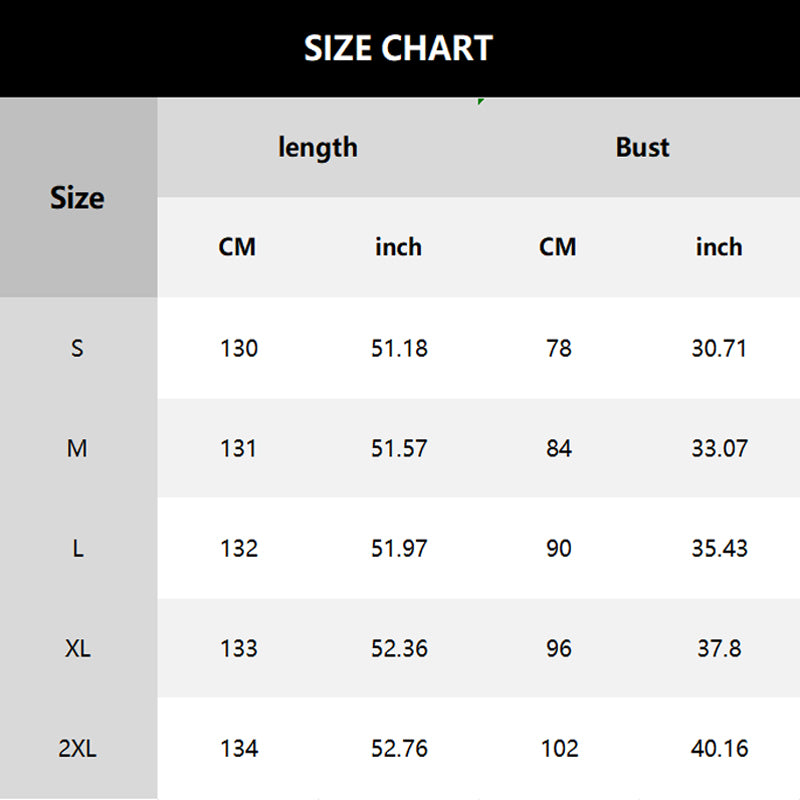Viewport: 800px width, 800px height.
Task: Click the 90 bust CM cell
Action: pyautogui.click(x=559, y=548)
